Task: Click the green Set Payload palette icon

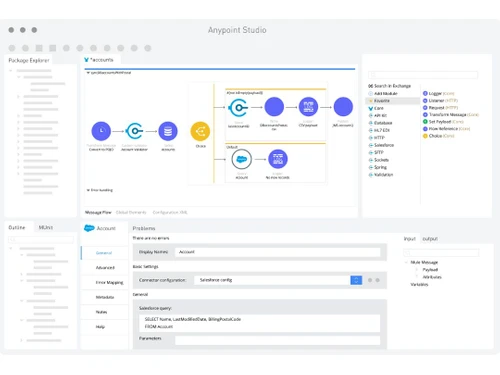Action: [425, 121]
